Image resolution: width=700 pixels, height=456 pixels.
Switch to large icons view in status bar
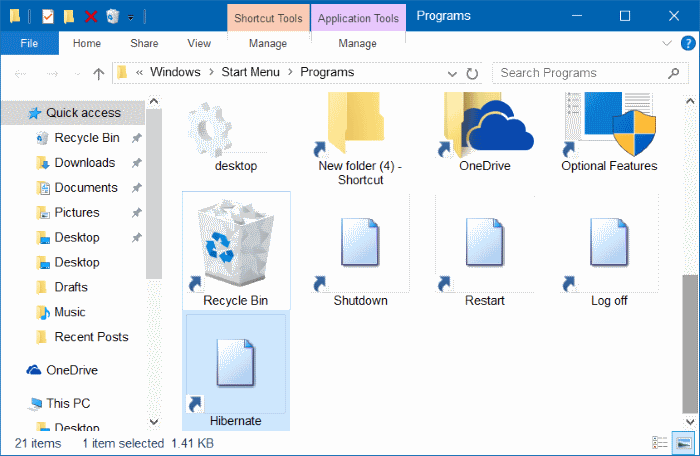[683, 443]
